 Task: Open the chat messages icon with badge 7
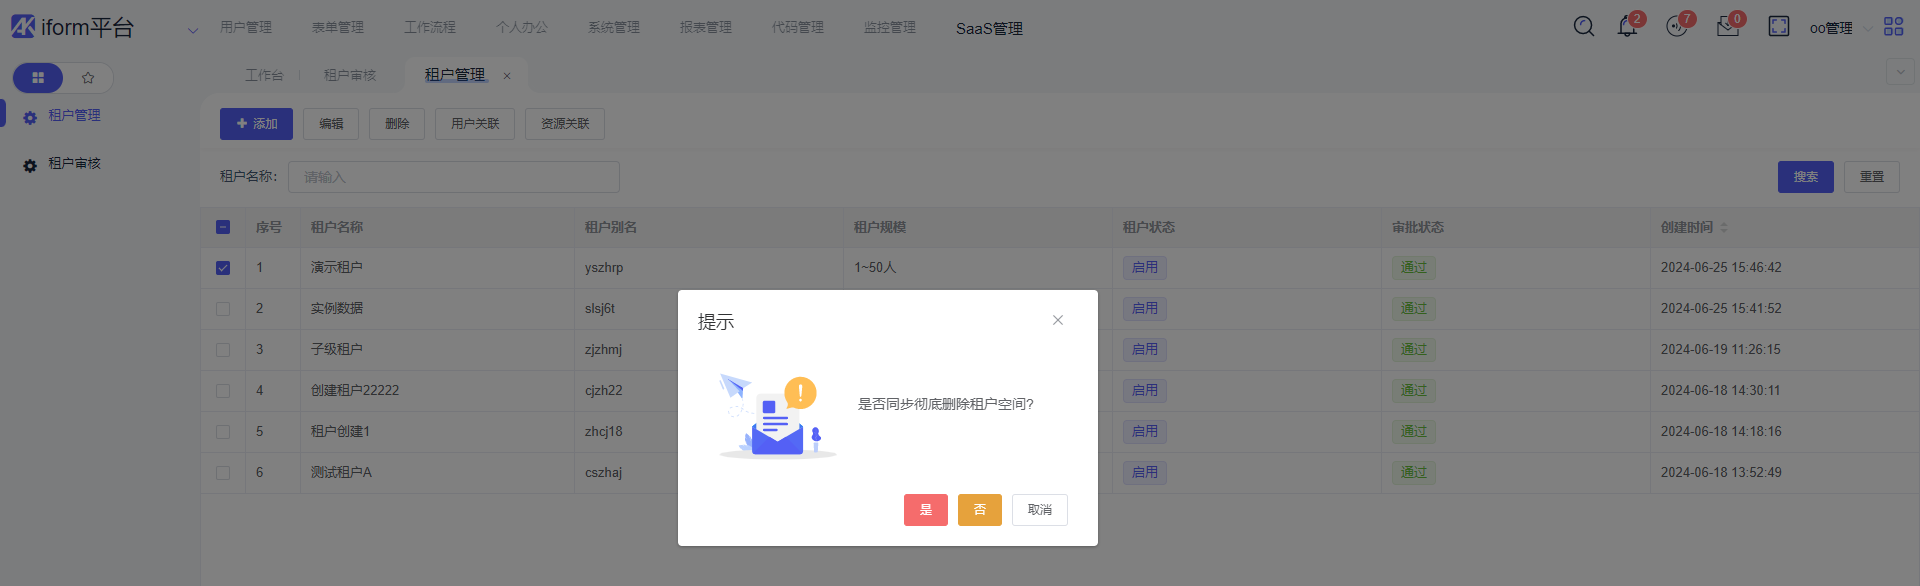(x=1677, y=27)
